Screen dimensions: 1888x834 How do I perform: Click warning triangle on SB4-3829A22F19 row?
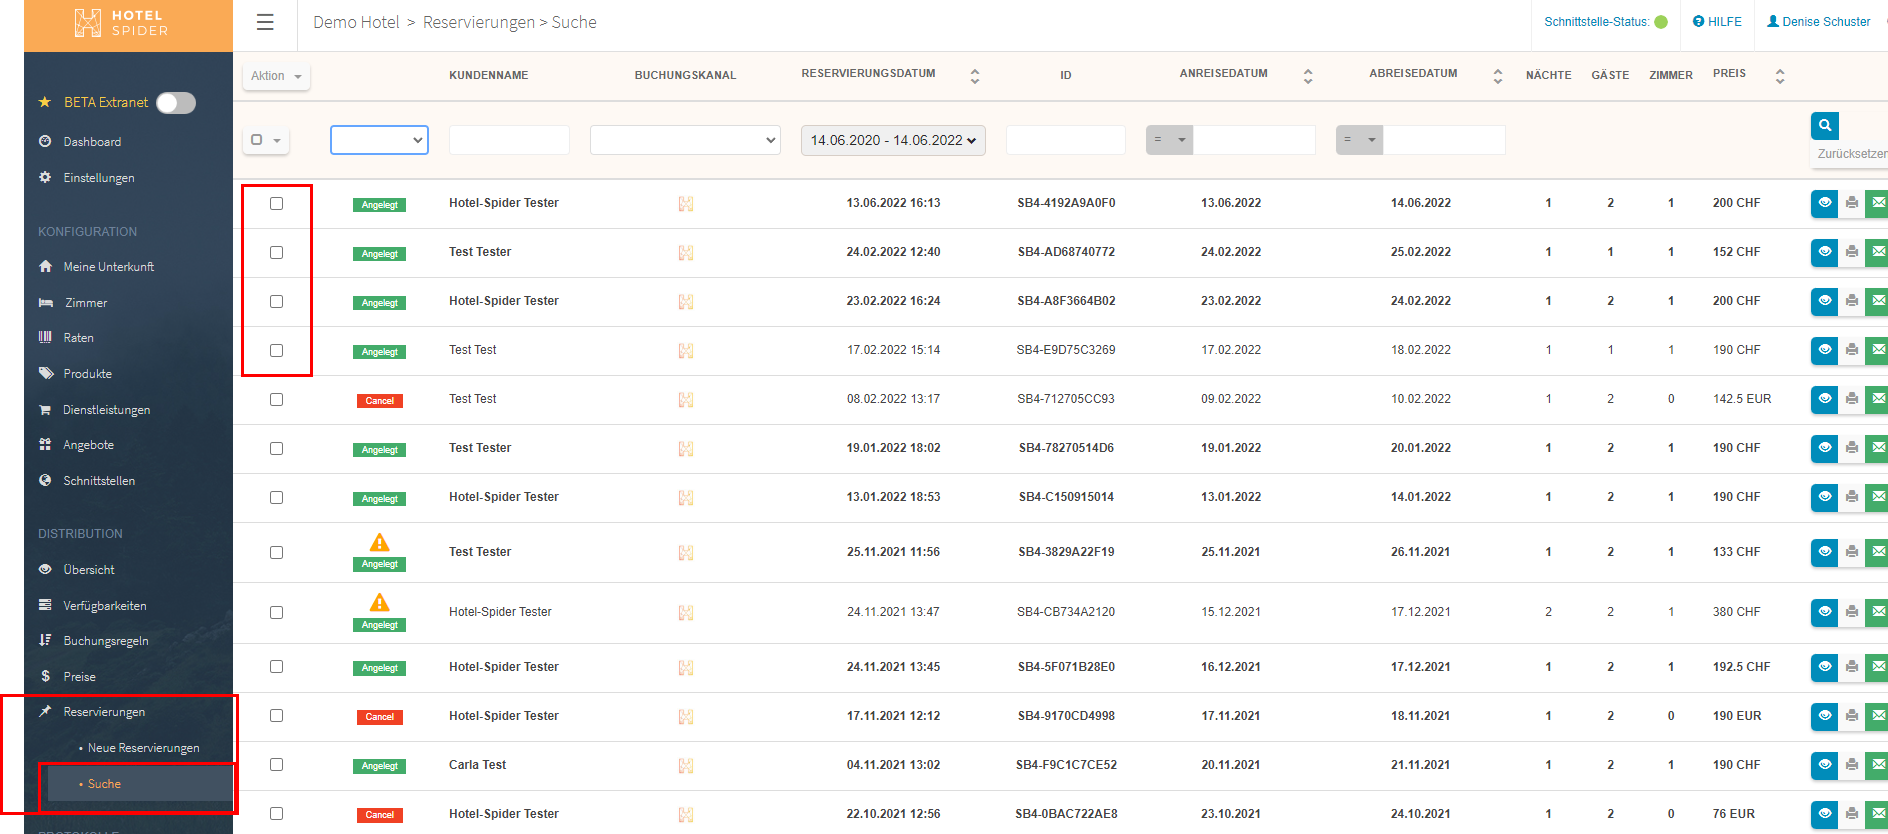click(x=379, y=542)
